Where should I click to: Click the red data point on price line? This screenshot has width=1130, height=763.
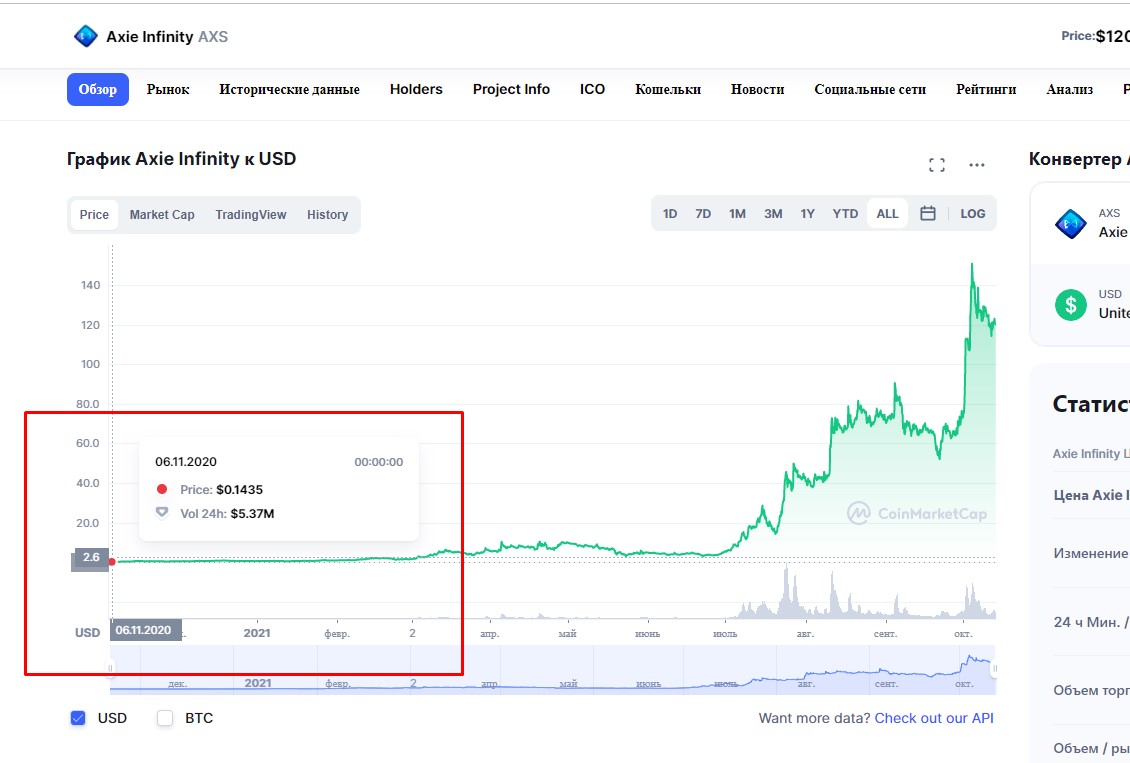pyautogui.click(x=112, y=561)
